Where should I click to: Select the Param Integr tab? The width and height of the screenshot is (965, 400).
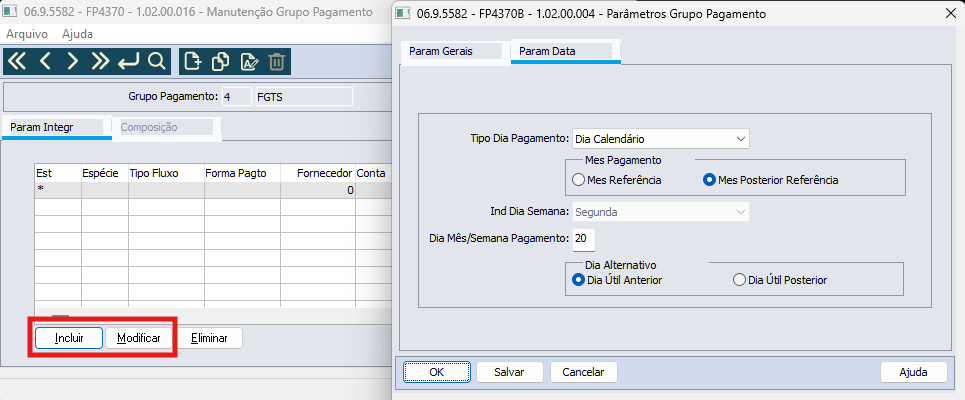56,127
